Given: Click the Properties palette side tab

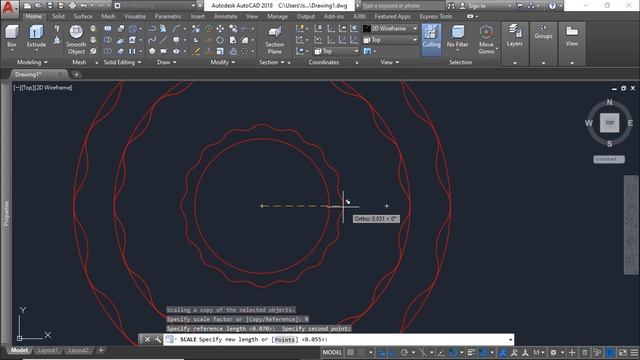Looking at the screenshot, I should click(6, 213).
